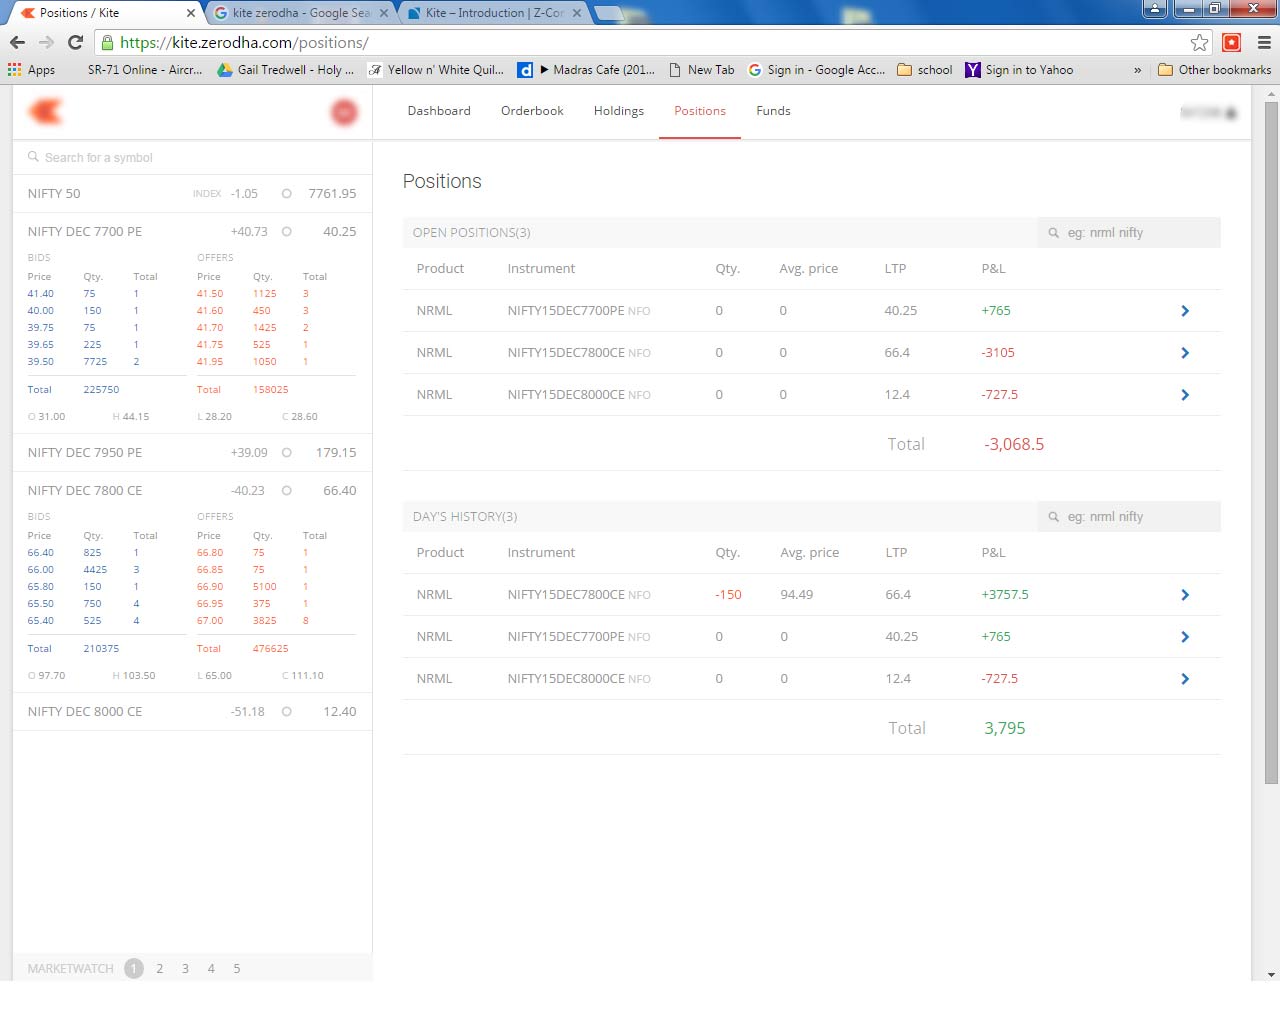Click the search magnifier icon in marketwatch

(x=33, y=157)
